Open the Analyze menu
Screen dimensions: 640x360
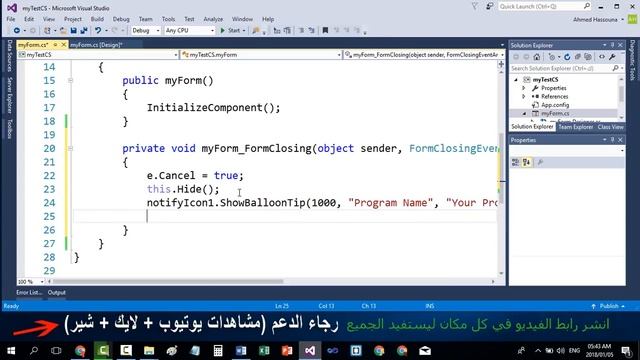coord(213,19)
